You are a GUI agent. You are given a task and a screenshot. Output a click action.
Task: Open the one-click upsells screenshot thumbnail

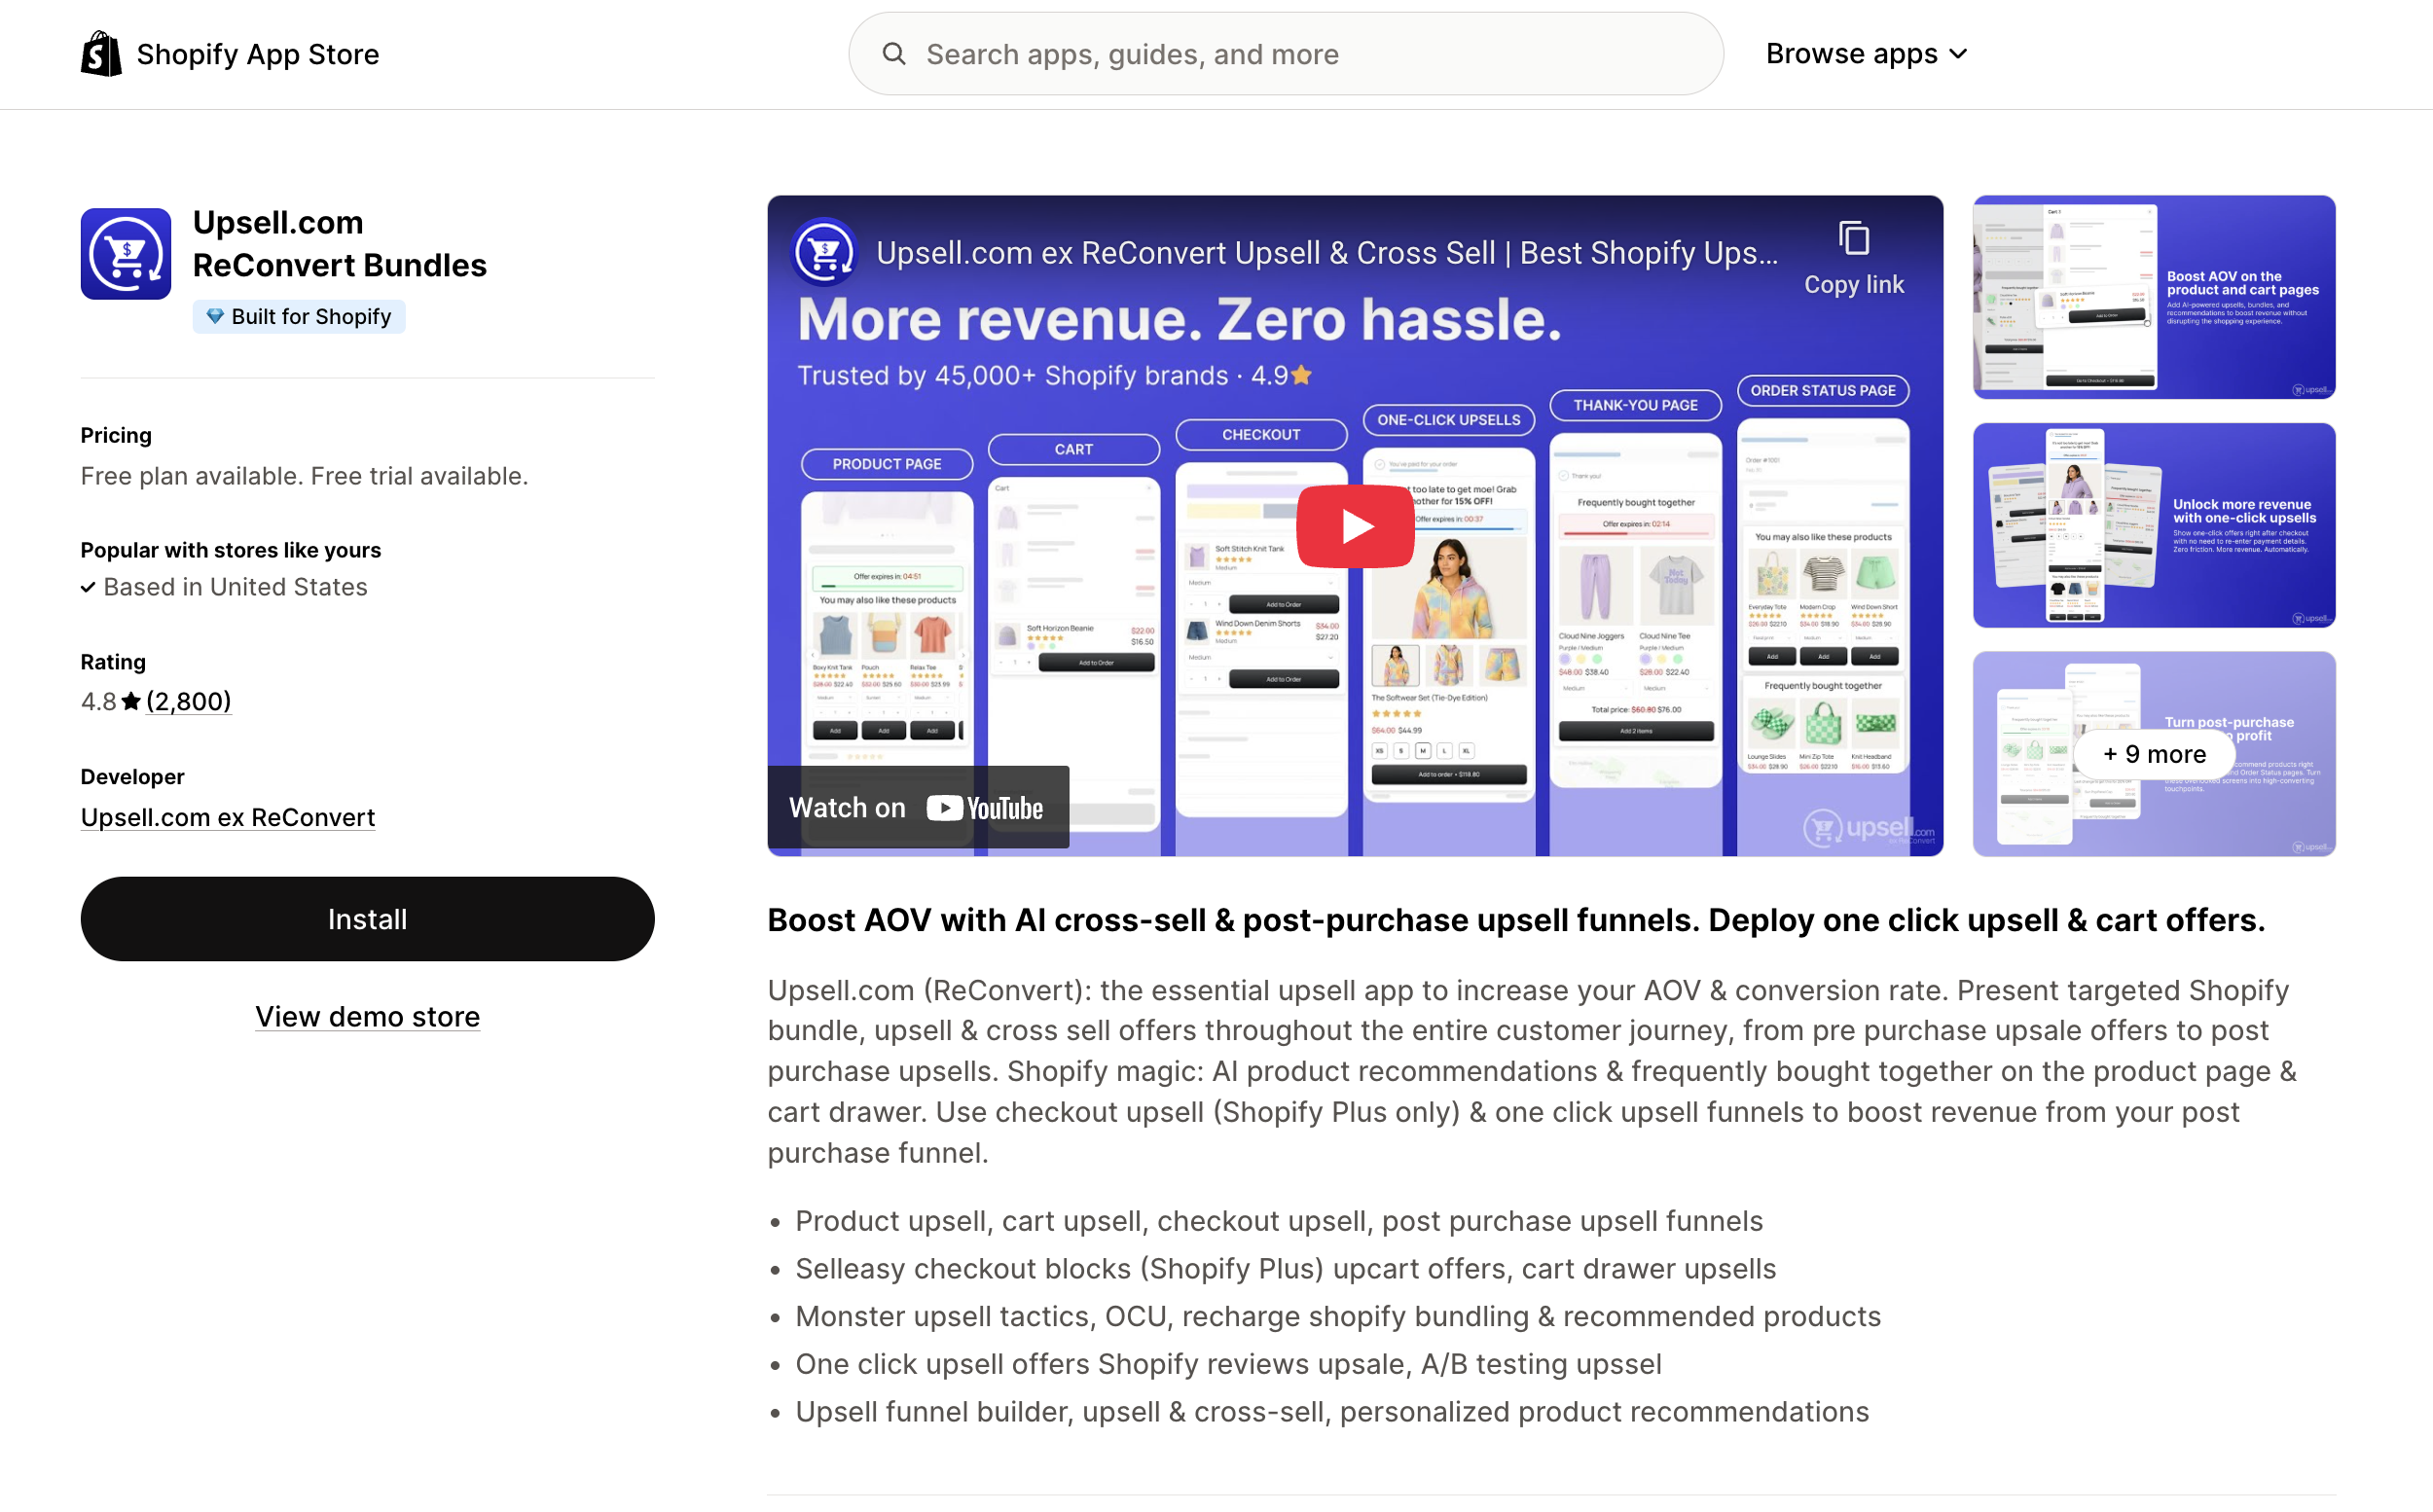pyautogui.click(x=2153, y=525)
